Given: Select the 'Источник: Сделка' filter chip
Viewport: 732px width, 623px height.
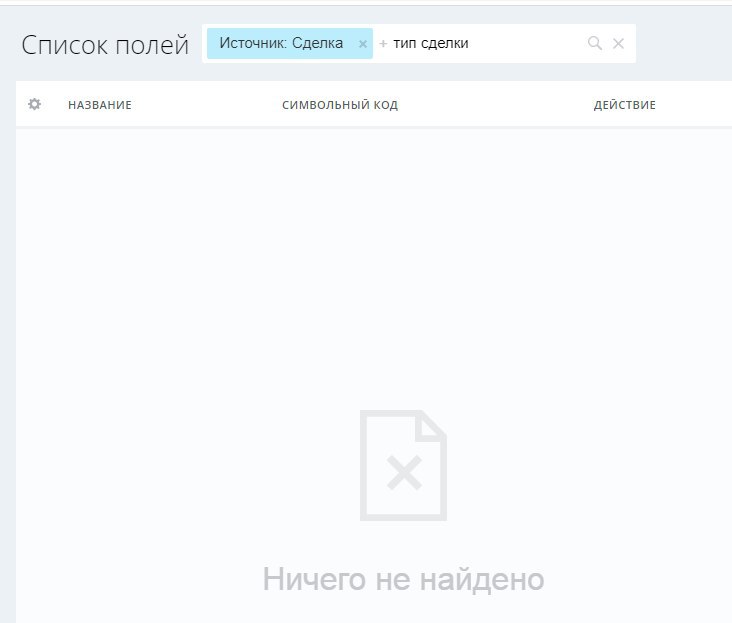Looking at the screenshot, I should click(x=289, y=43).
